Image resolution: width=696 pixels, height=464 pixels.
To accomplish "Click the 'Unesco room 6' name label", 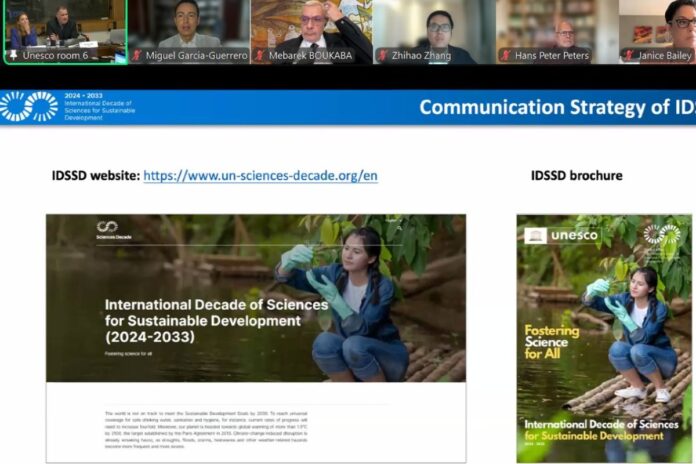I will (x=55, y=56).
